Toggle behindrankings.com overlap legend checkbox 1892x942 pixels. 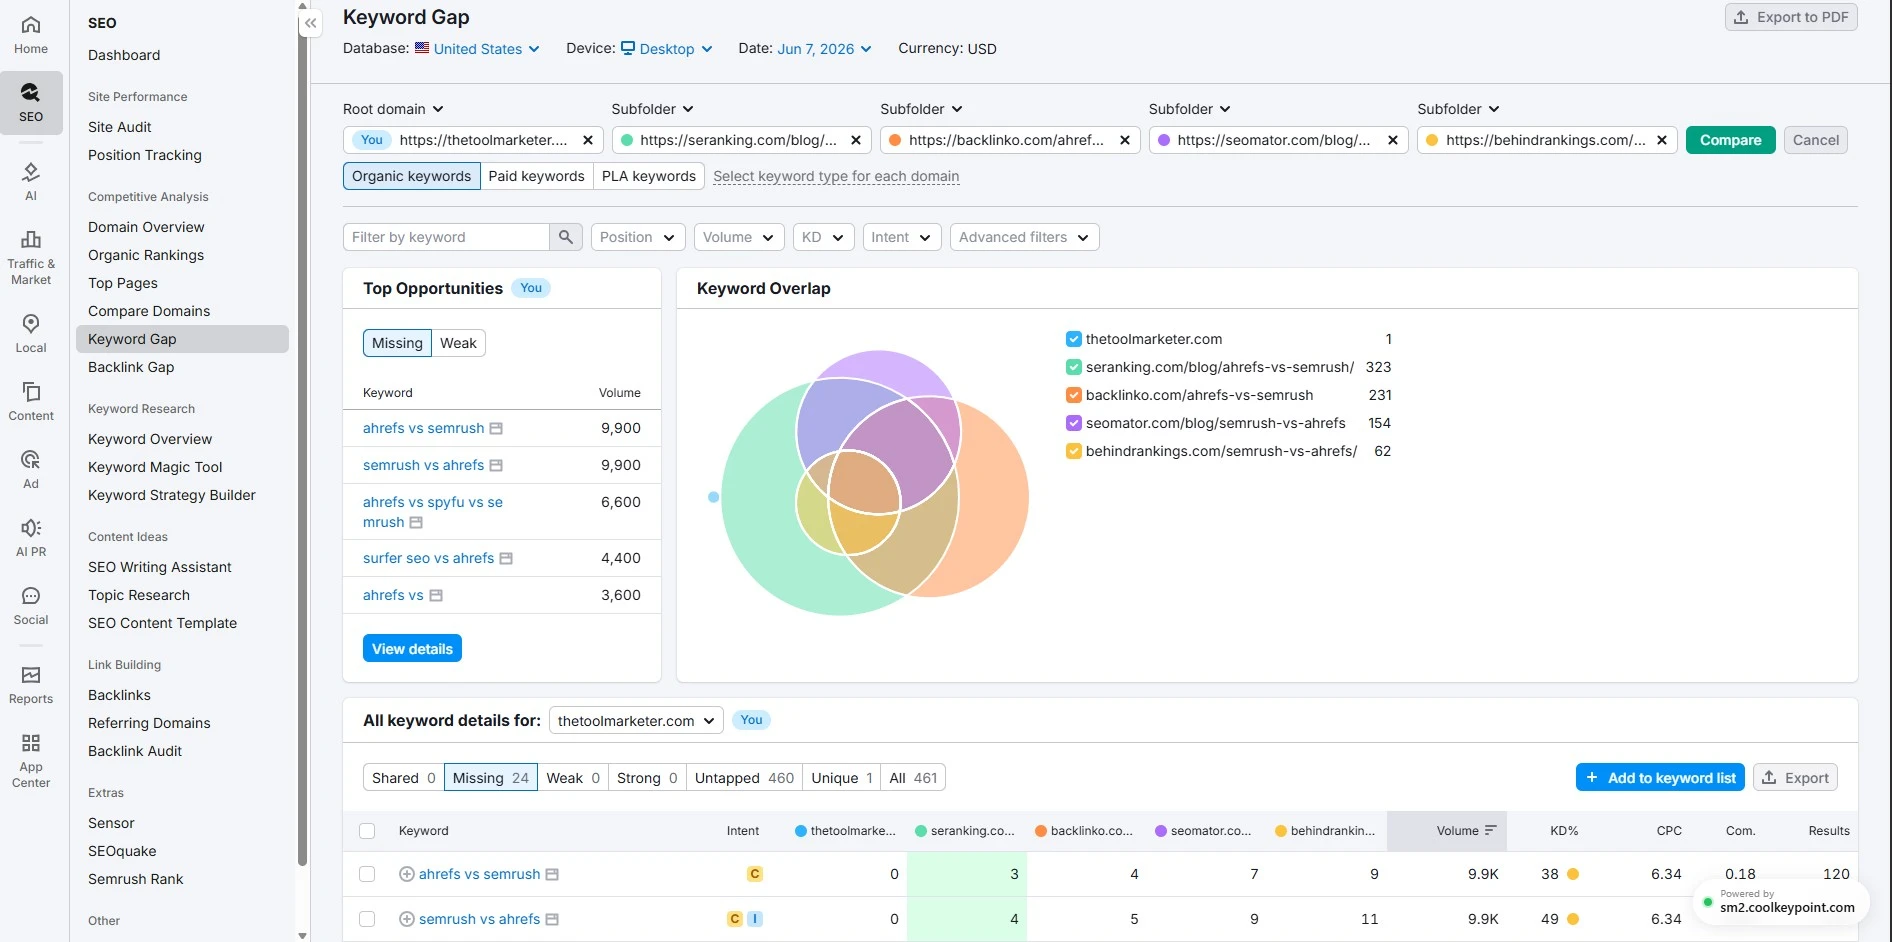[1074, 451]
